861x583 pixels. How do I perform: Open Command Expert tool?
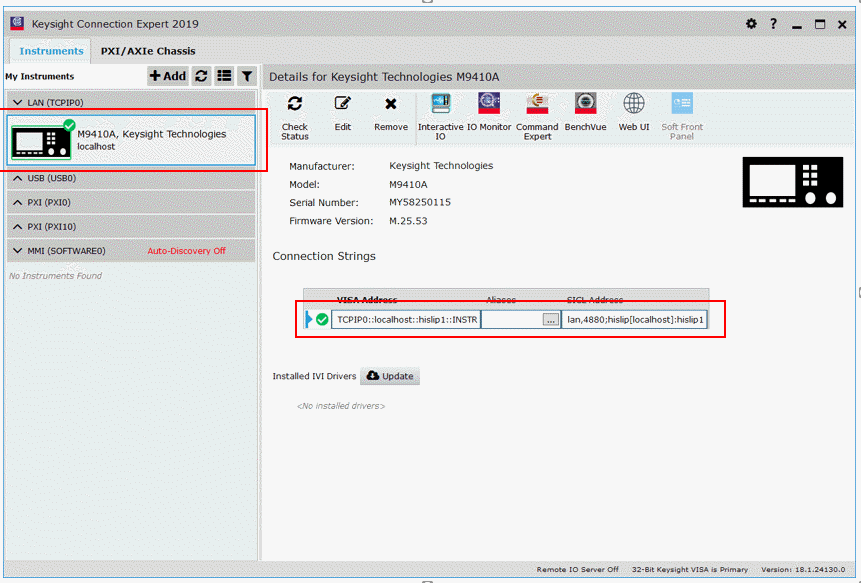(537, 104)
